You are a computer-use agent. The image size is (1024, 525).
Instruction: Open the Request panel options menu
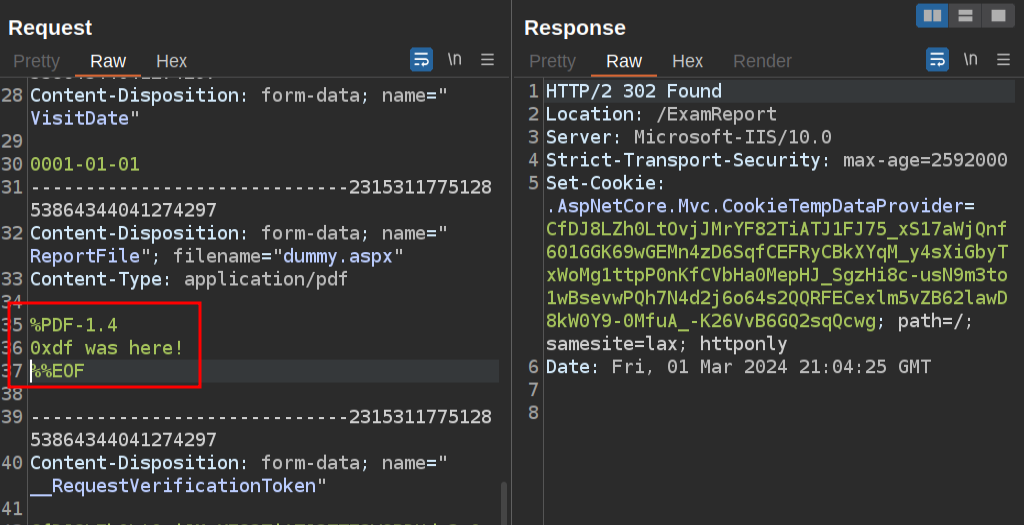[x=488, y=59]
